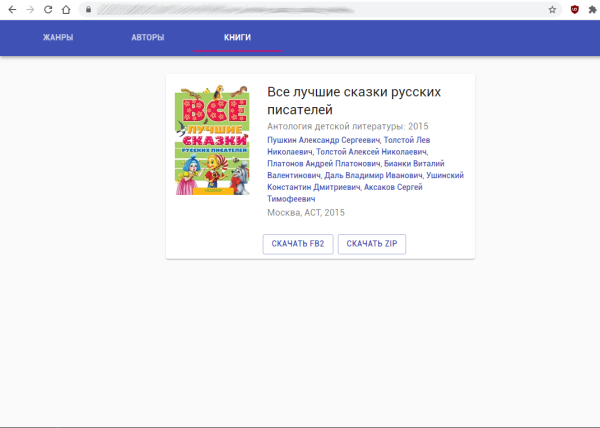600x428 pixels.
Task: Click the СКАЧАТЬ ZIP button
Action: tap(372, 244)
